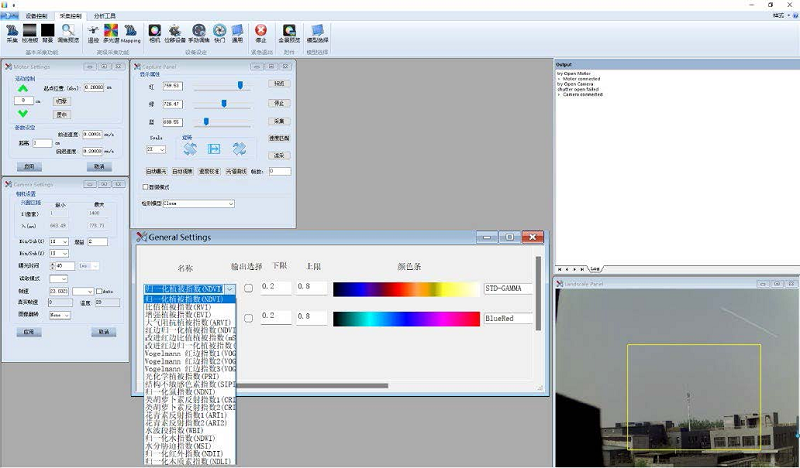The width and height of the screenshot is (800, 468).
Task: Click the horizontal flip icon in Capture Panel
Action: click(x=213, y=149)
